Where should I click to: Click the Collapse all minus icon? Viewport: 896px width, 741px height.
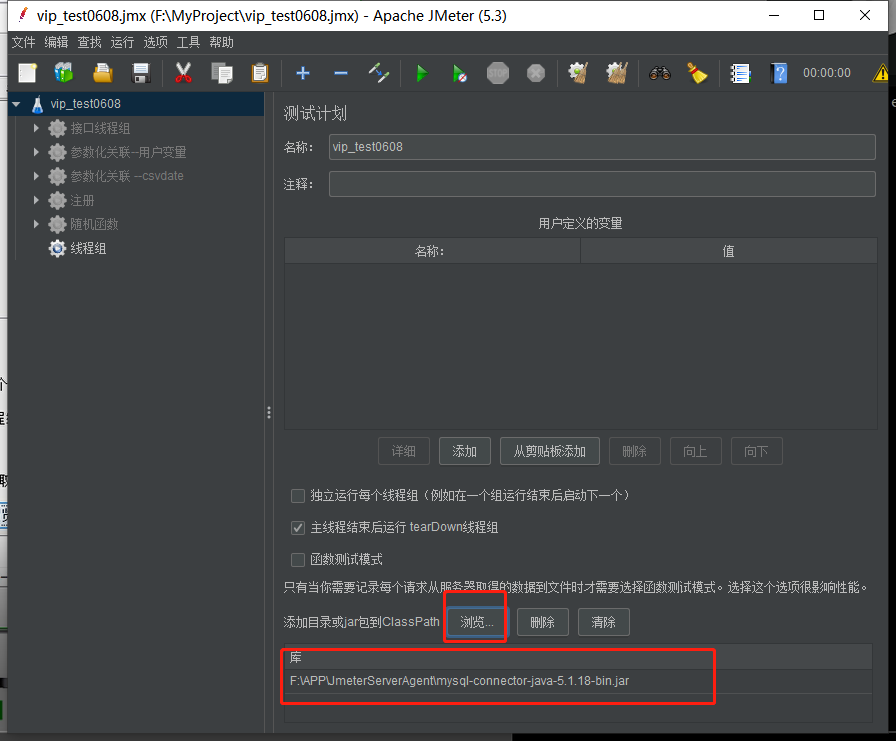coord(341,73)
